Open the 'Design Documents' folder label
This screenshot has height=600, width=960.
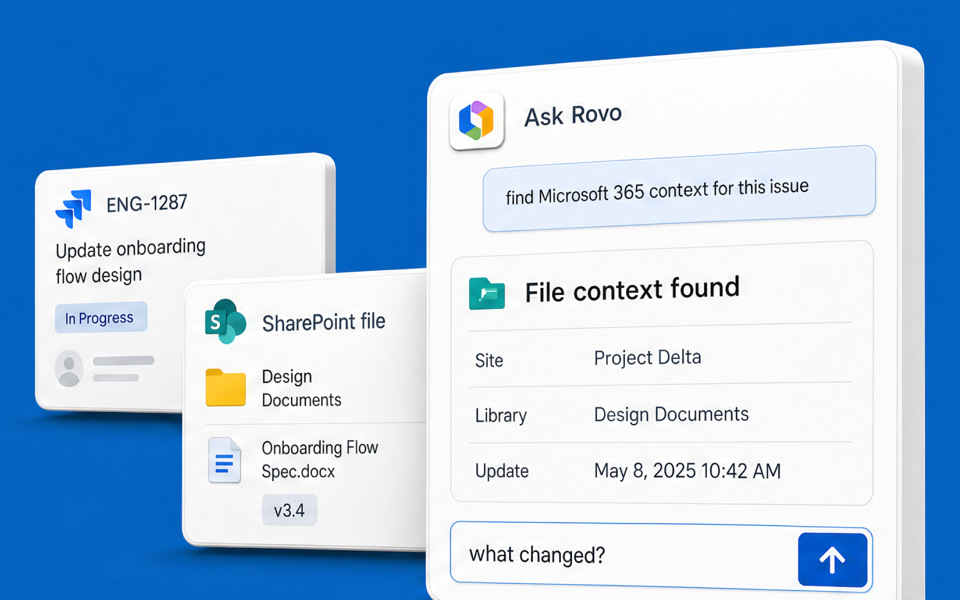301,388
